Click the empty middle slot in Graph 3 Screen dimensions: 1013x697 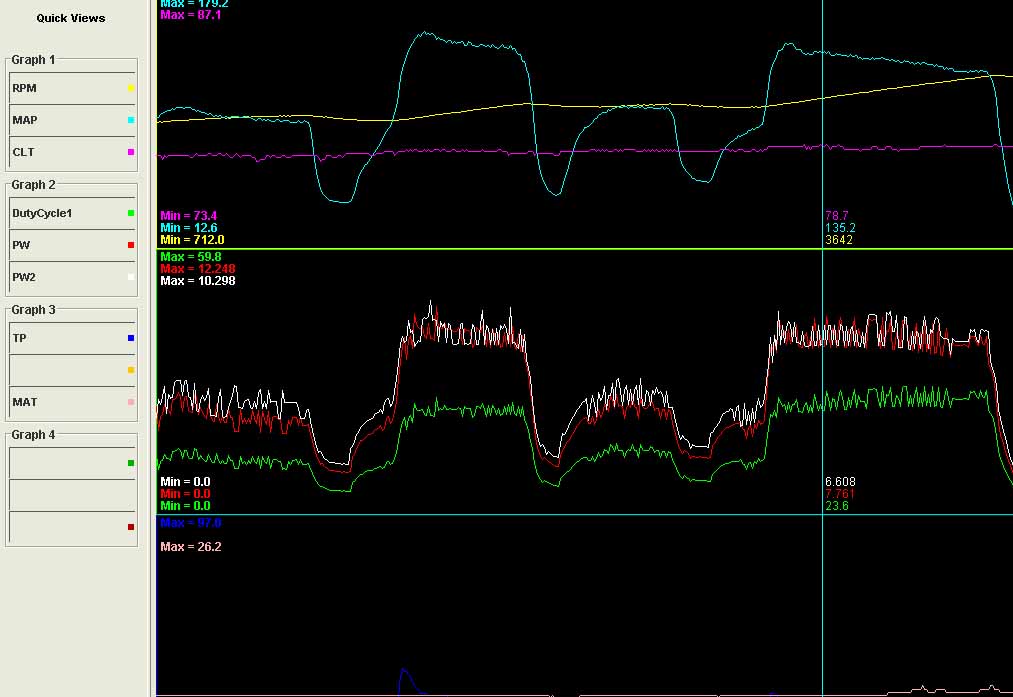pos(66,370)
